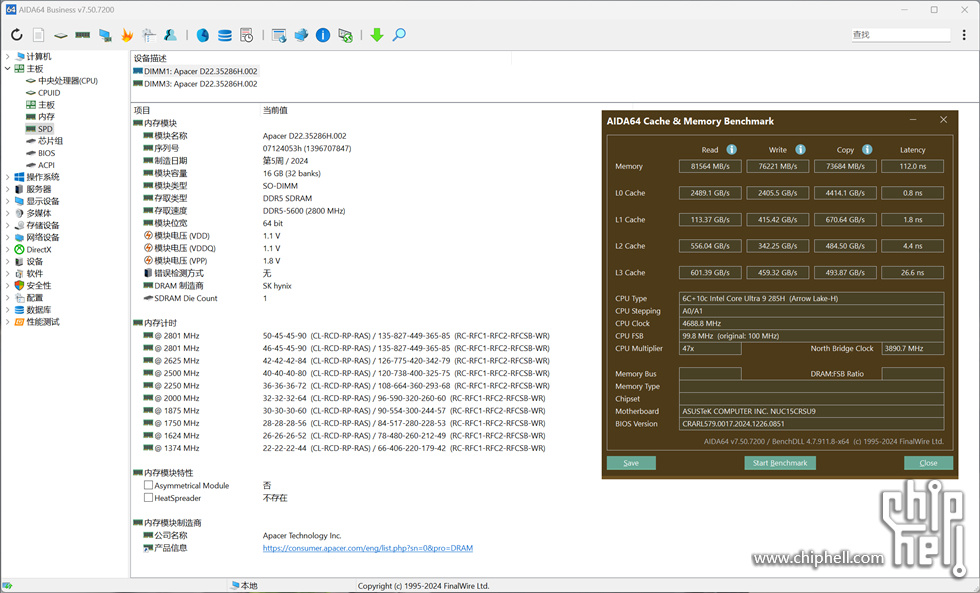Open the Apacer consumer product link
Screen dimensions: 980x593
click(x=368, y=548)
